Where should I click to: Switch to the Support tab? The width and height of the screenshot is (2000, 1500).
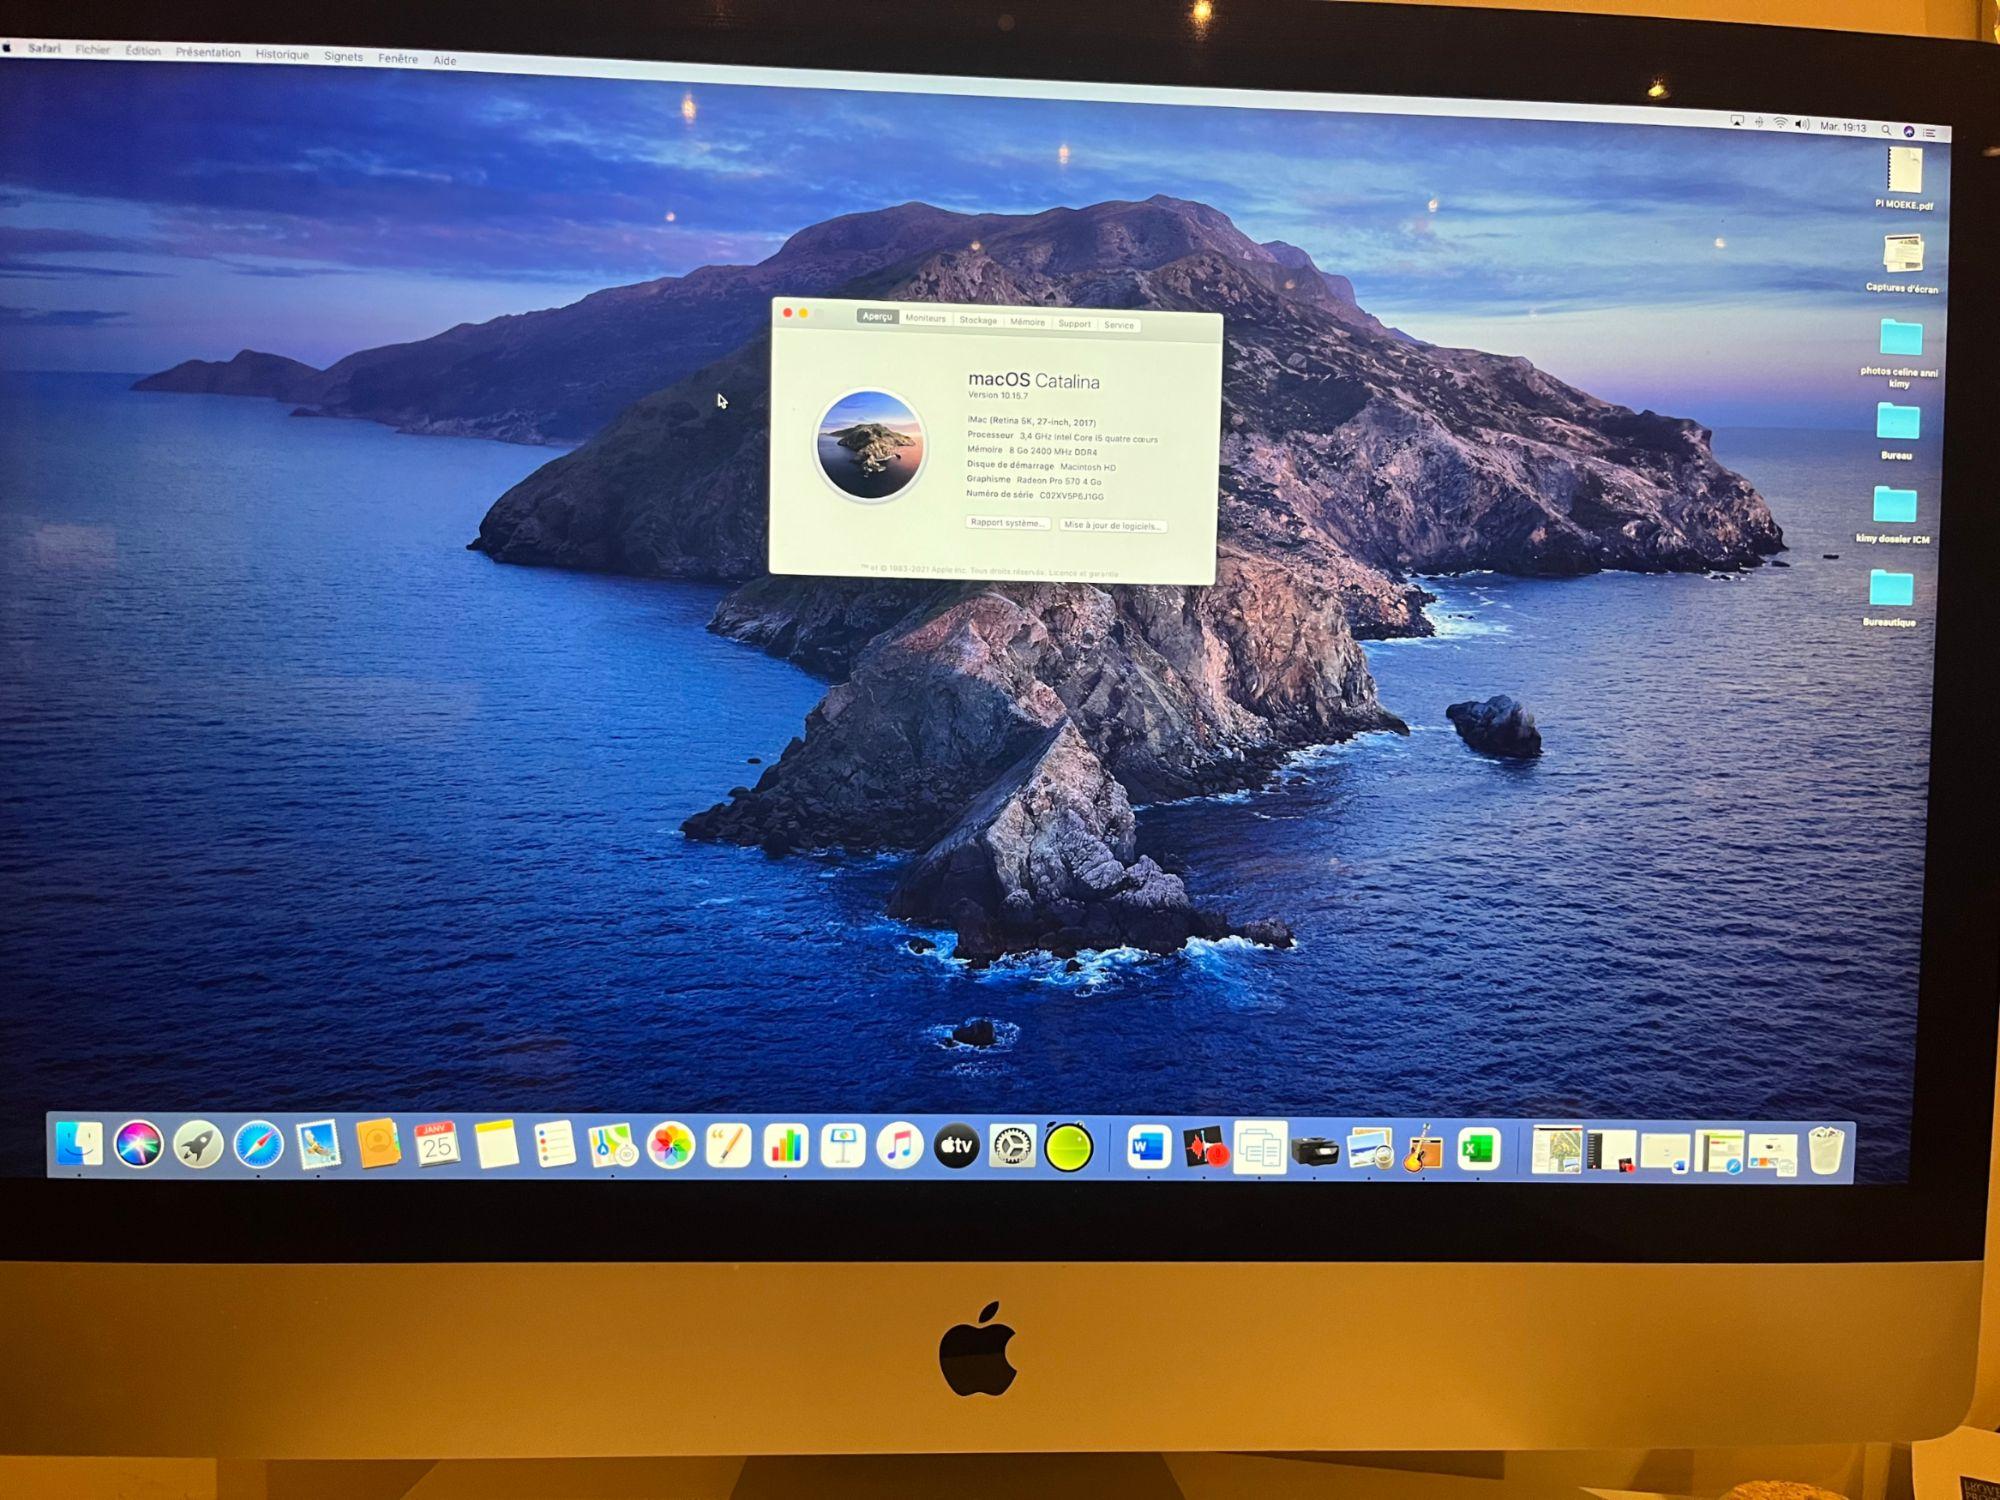[x=1074, y=323]
